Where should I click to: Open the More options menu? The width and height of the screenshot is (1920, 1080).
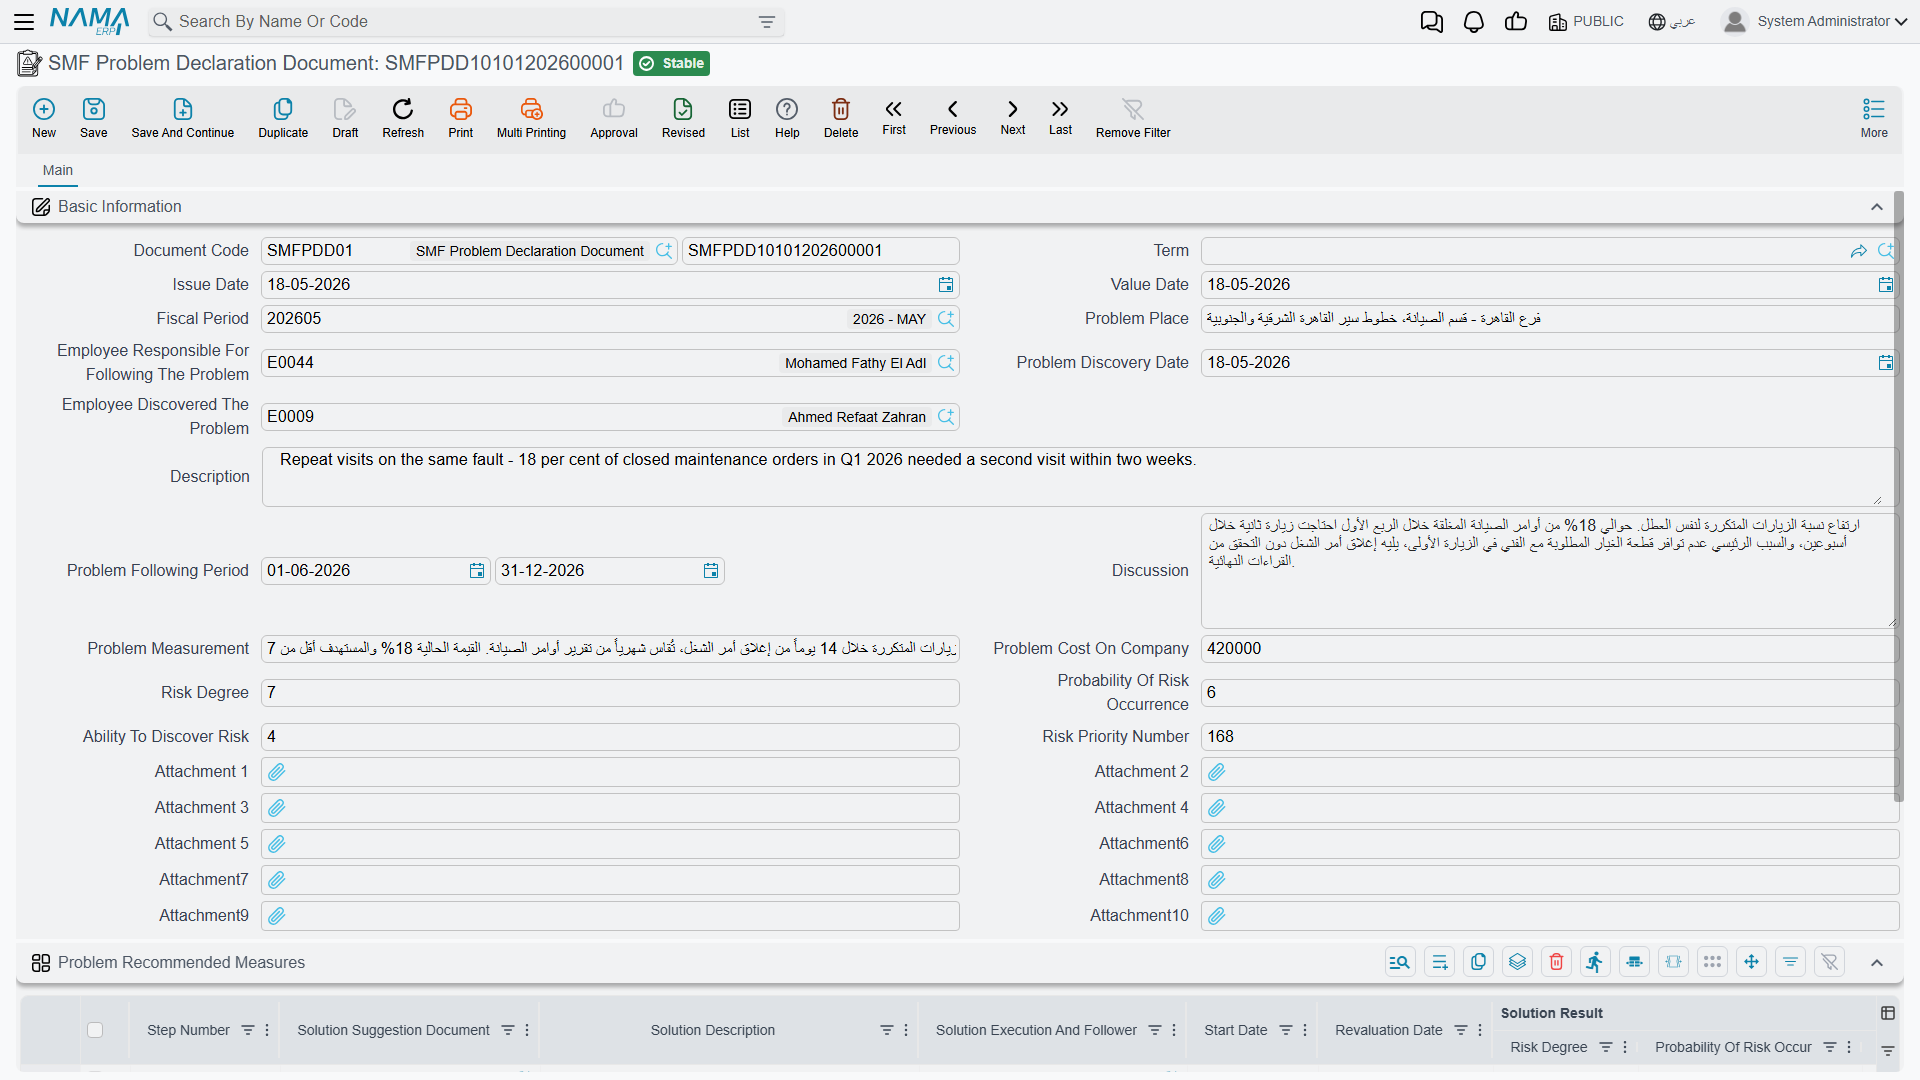coord(1874,118)
